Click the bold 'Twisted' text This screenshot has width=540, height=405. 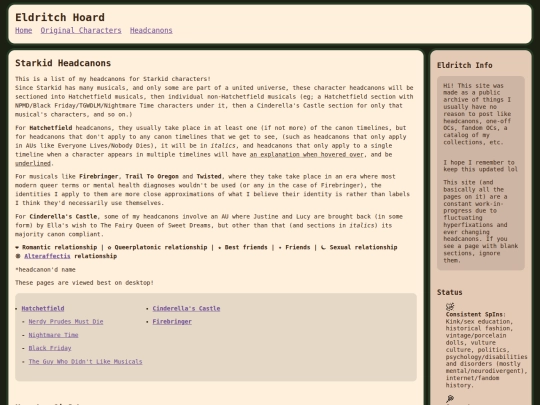click(209, 177)
